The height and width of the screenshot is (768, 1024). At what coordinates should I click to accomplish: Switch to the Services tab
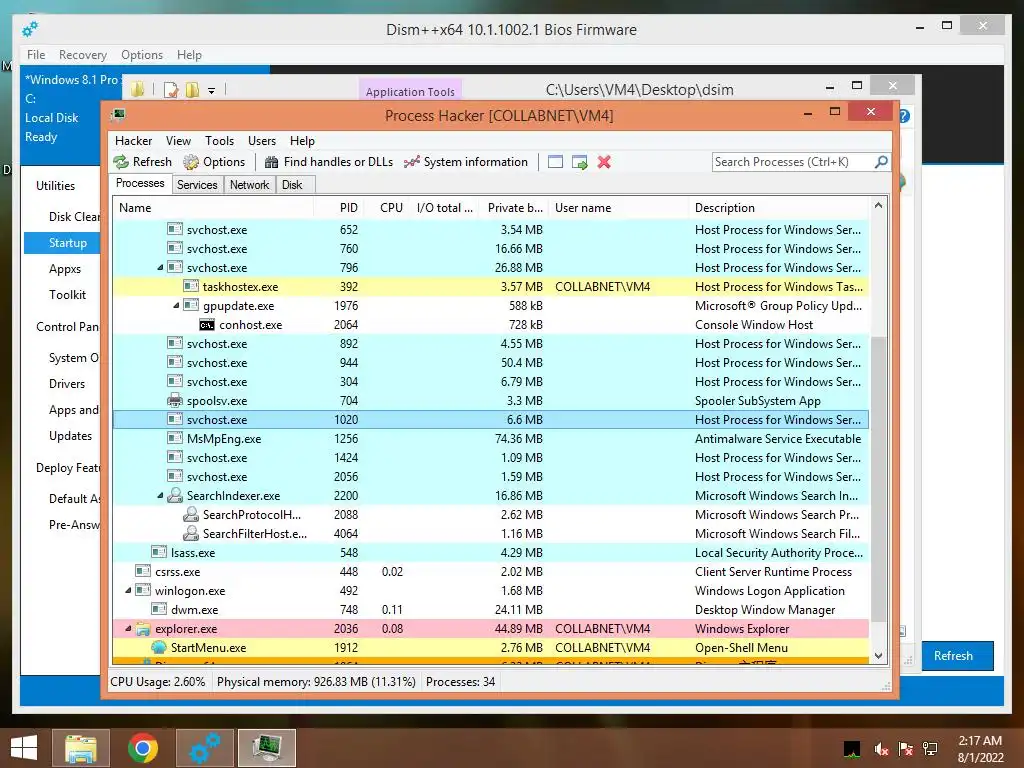[x=197, y=185]
